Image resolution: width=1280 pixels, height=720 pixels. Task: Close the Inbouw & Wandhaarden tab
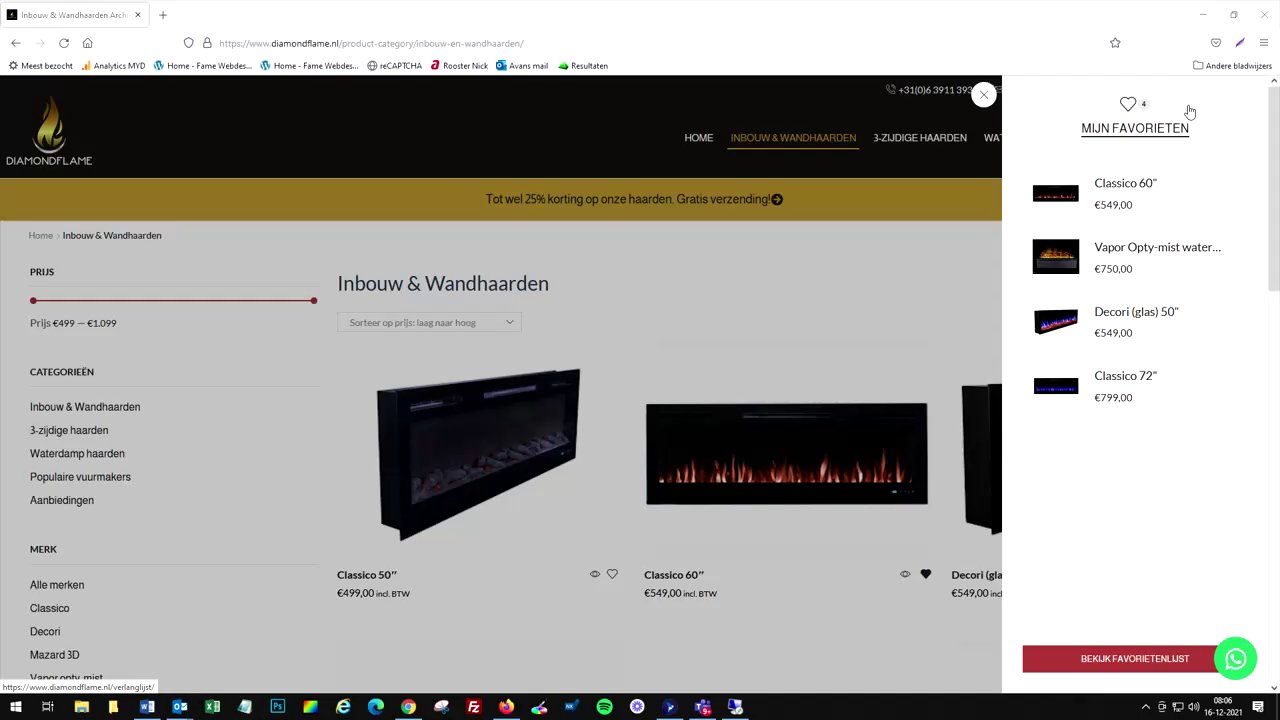tap(138, 15)
